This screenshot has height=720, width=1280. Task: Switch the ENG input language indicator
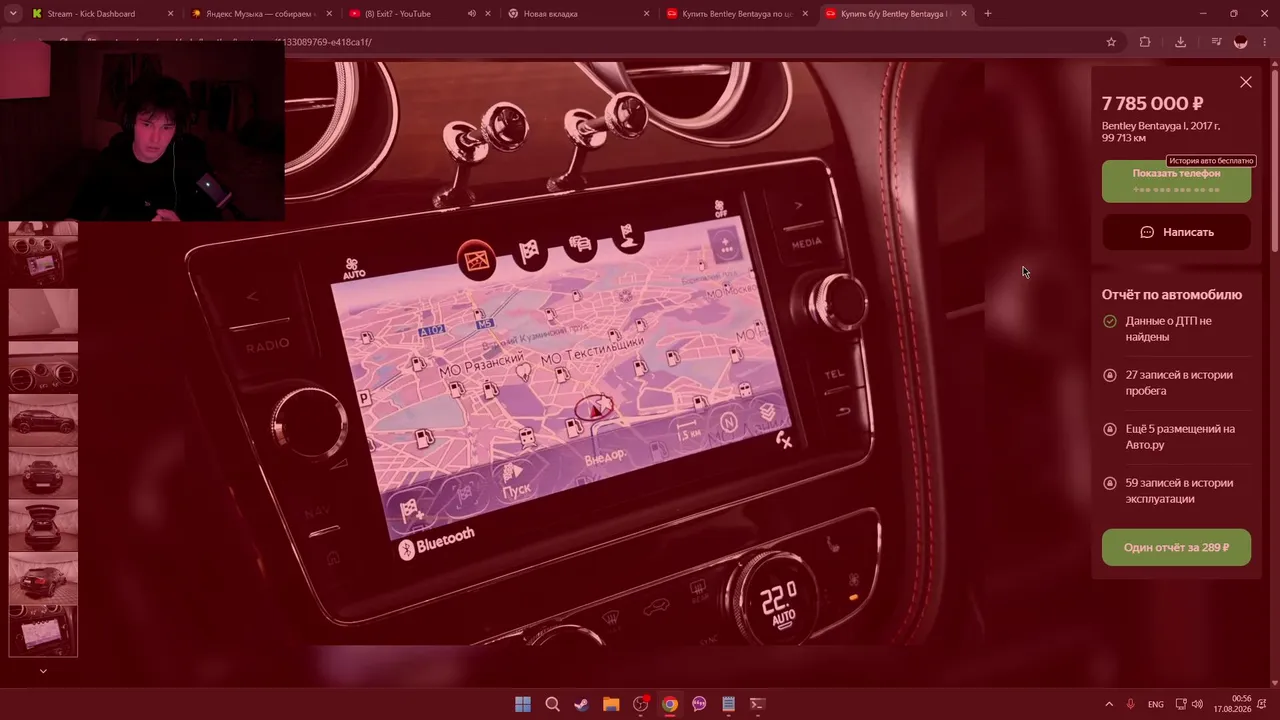[x=1156, y=704]
